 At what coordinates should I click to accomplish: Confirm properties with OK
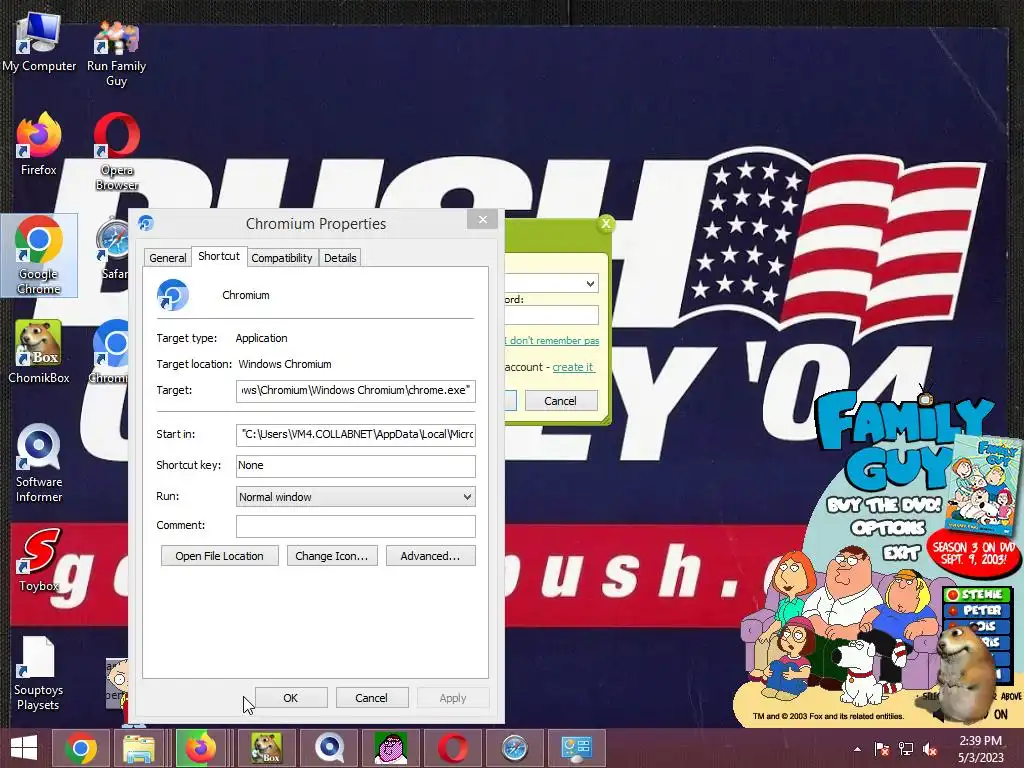291,697
